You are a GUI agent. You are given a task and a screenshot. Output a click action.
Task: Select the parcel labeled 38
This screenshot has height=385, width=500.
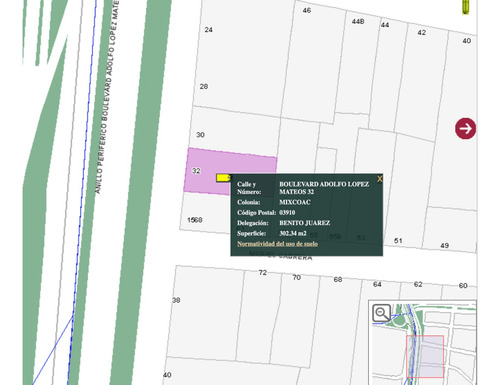tap(176, 300)
